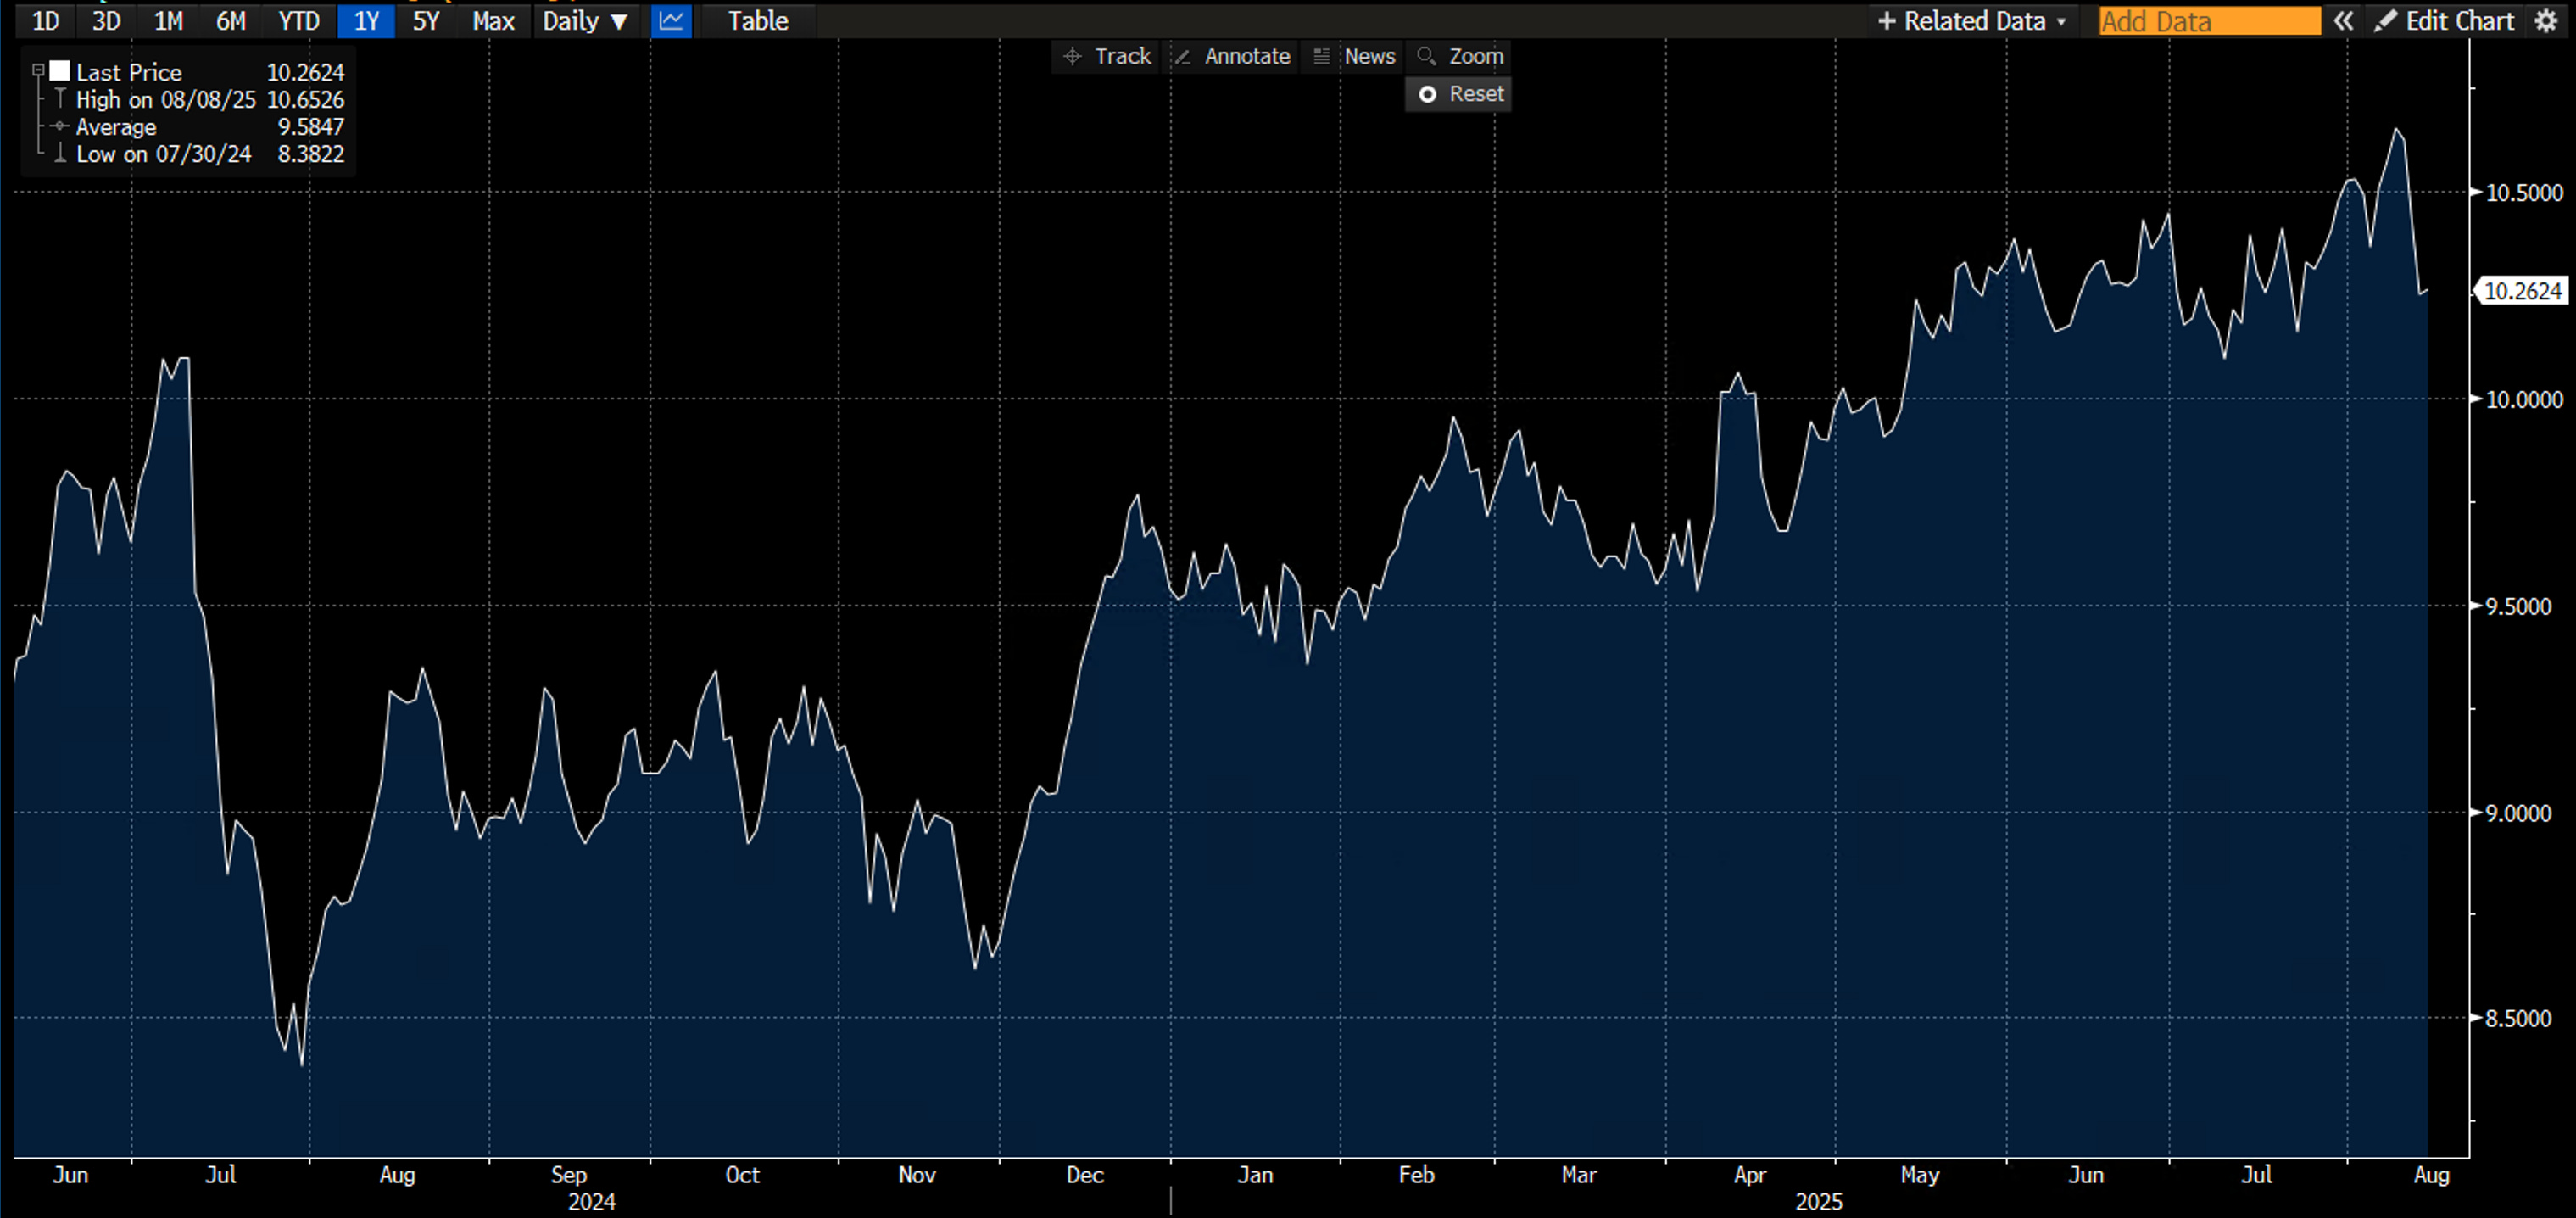Click the white Last Price color swatch
Screen dimensions: 2576x1218
(60, 71)
